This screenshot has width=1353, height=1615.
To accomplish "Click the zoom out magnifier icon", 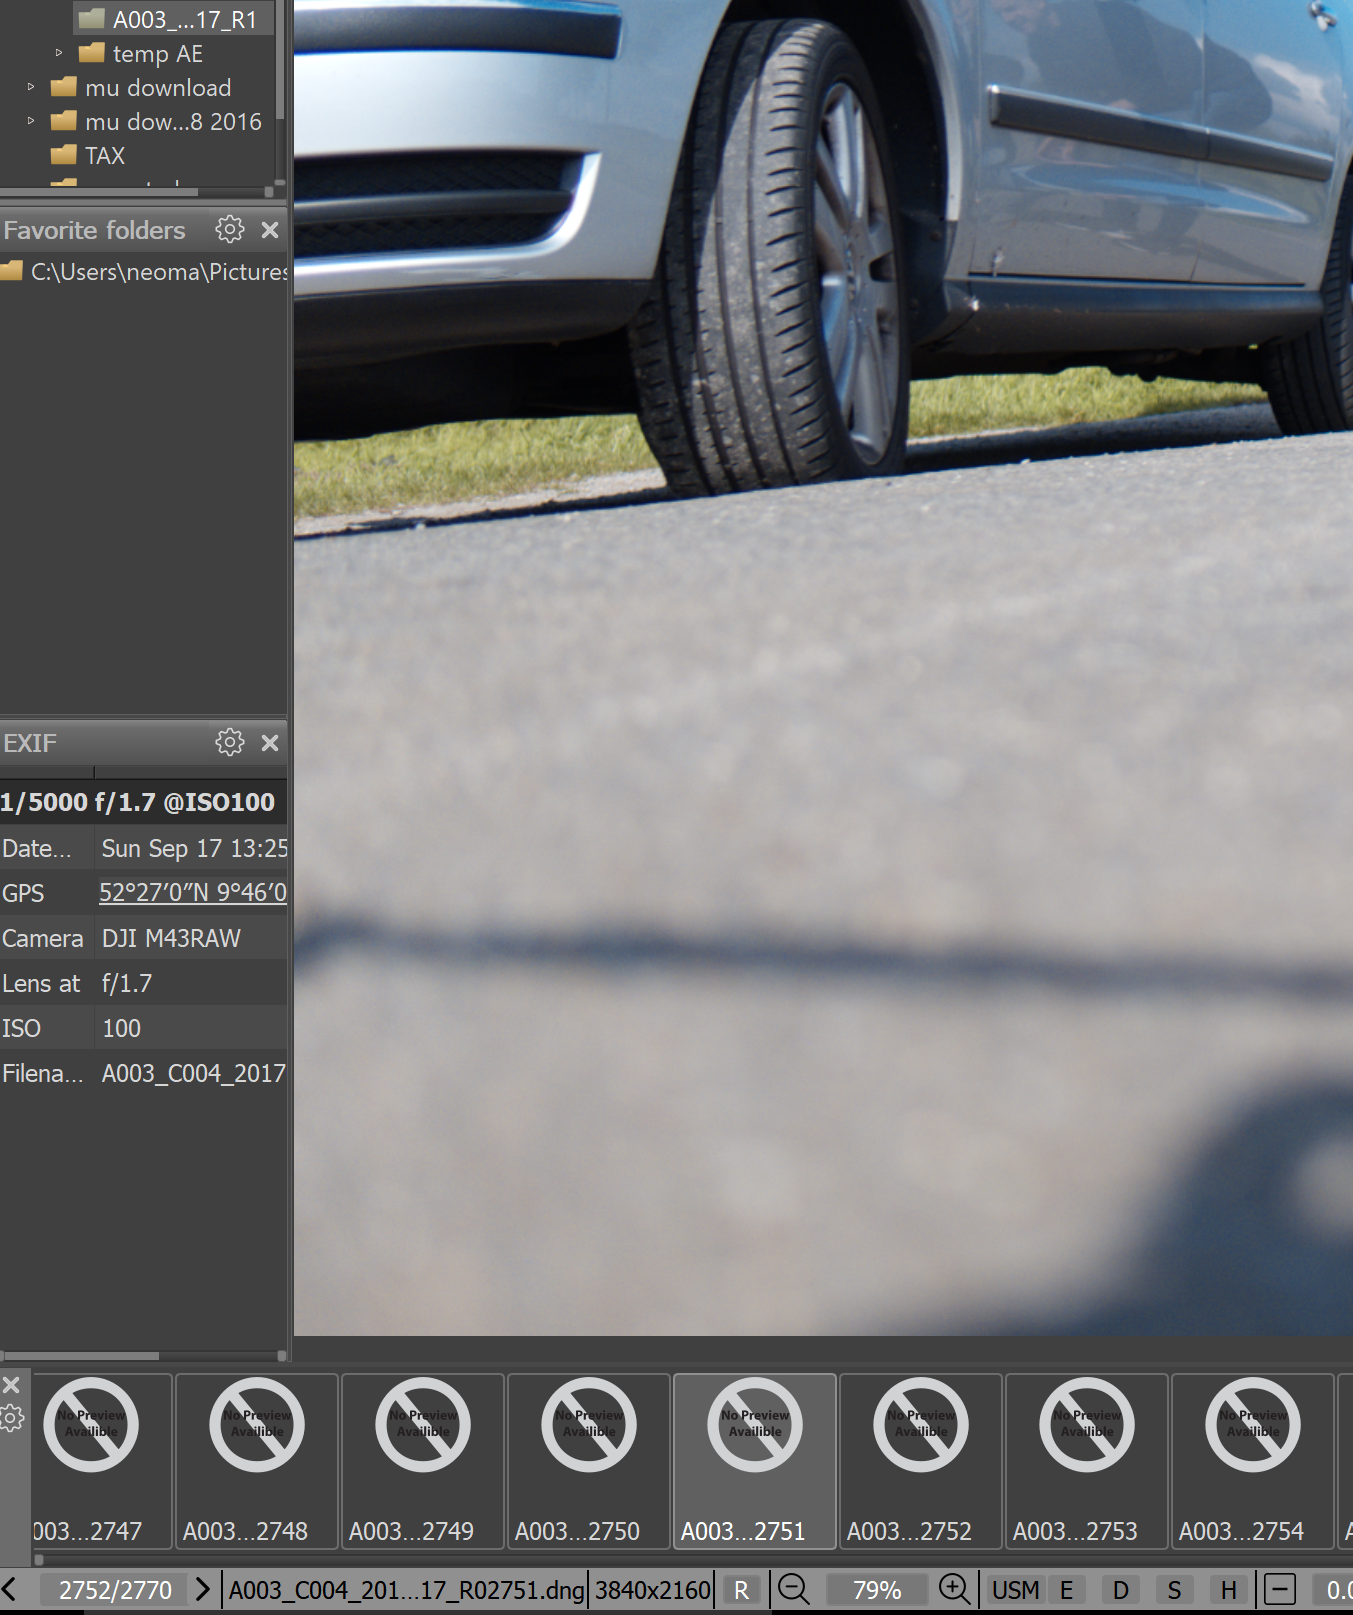I will [794, 1589].
